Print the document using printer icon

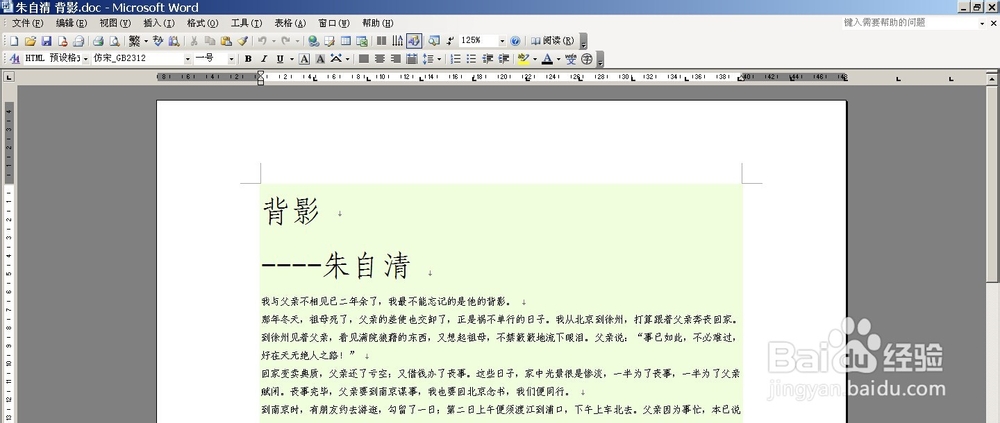(98, 41)
